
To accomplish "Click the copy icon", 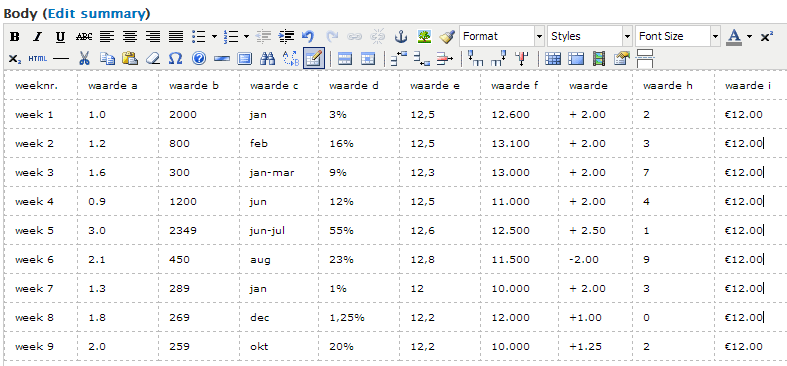I will (x=107, y=59).
